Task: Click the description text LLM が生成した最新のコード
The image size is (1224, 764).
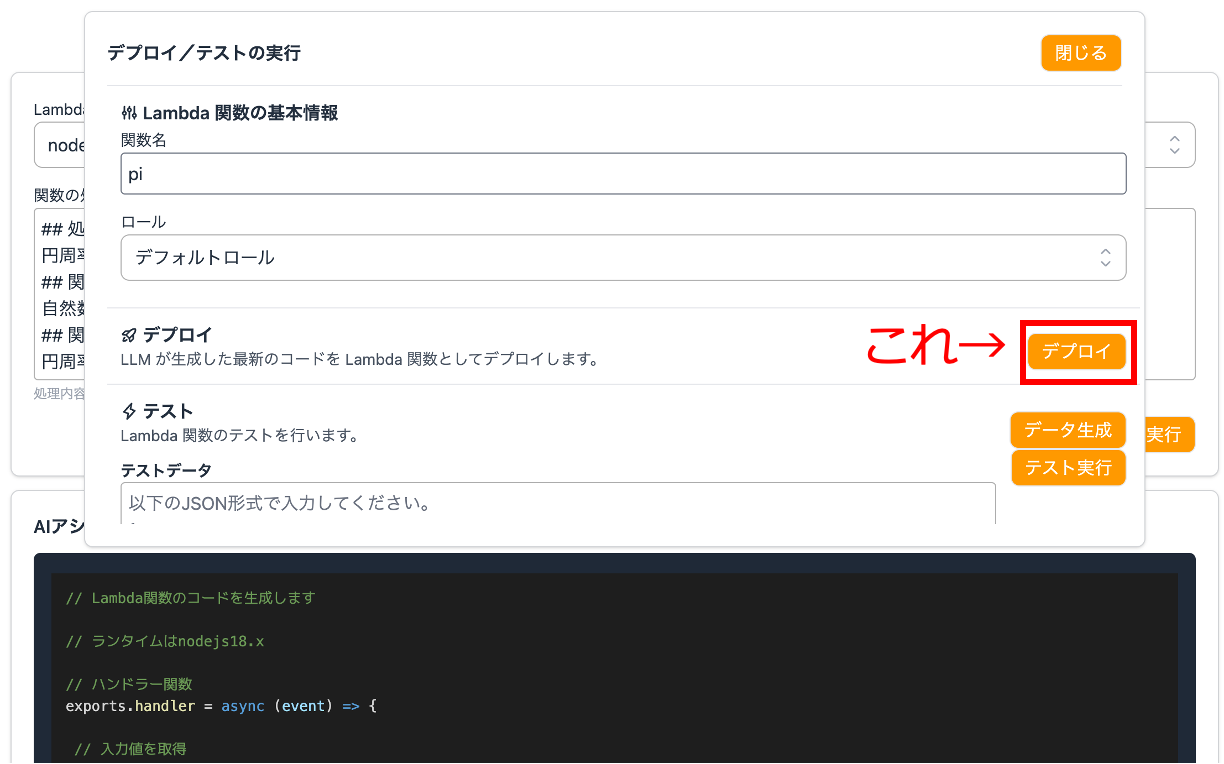Action: [359, 359]
